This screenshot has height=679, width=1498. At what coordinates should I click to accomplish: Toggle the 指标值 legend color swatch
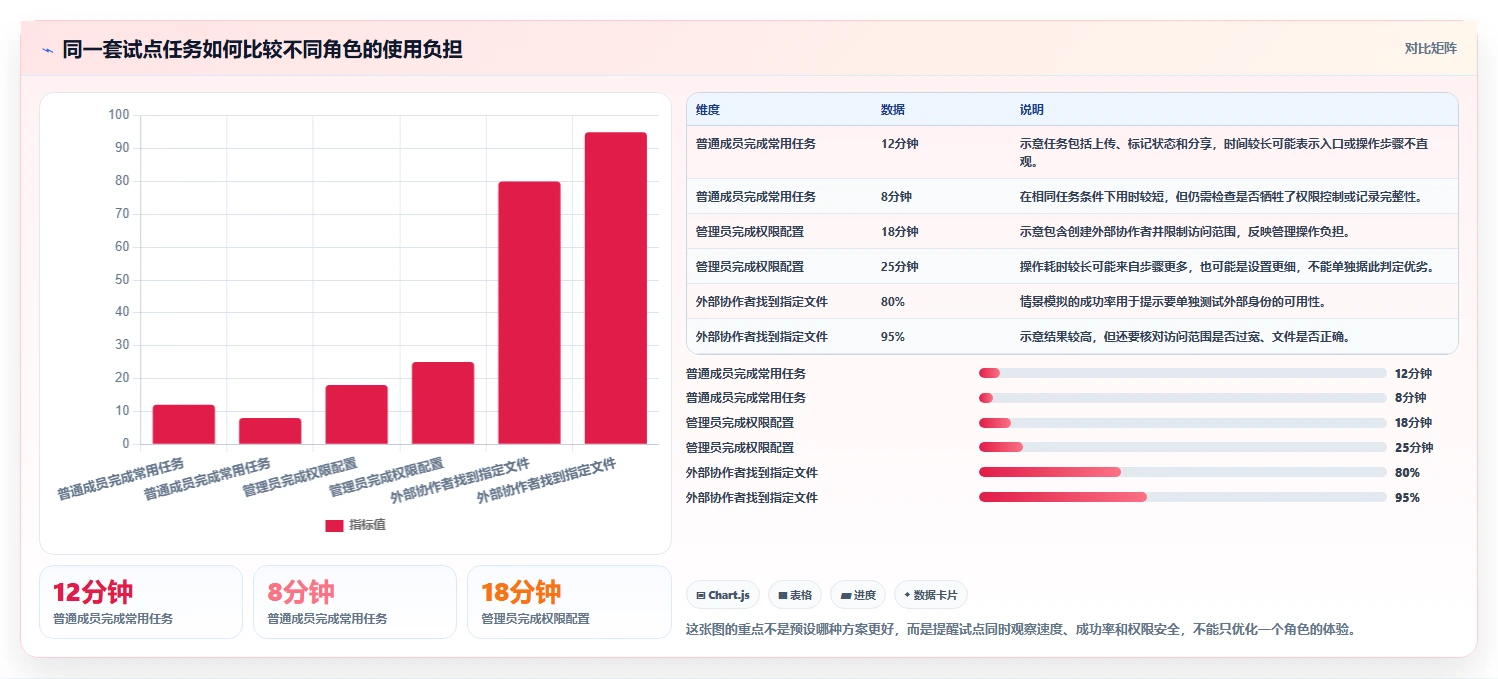pos(334,525)
